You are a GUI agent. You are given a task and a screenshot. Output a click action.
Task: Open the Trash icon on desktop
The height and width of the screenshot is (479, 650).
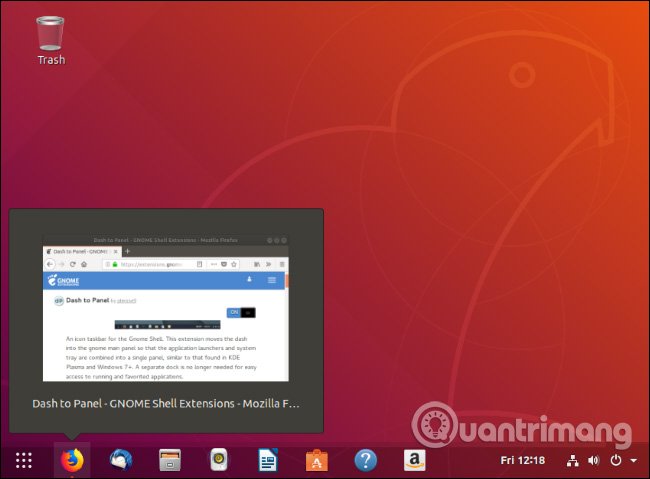pyautogui.click(x=51, y=41)
